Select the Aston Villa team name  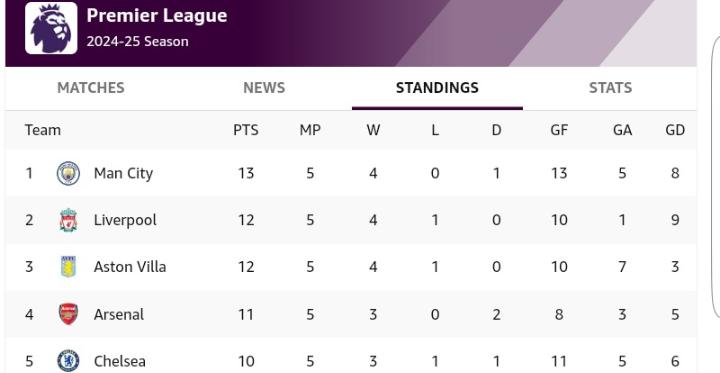(130, 267)
